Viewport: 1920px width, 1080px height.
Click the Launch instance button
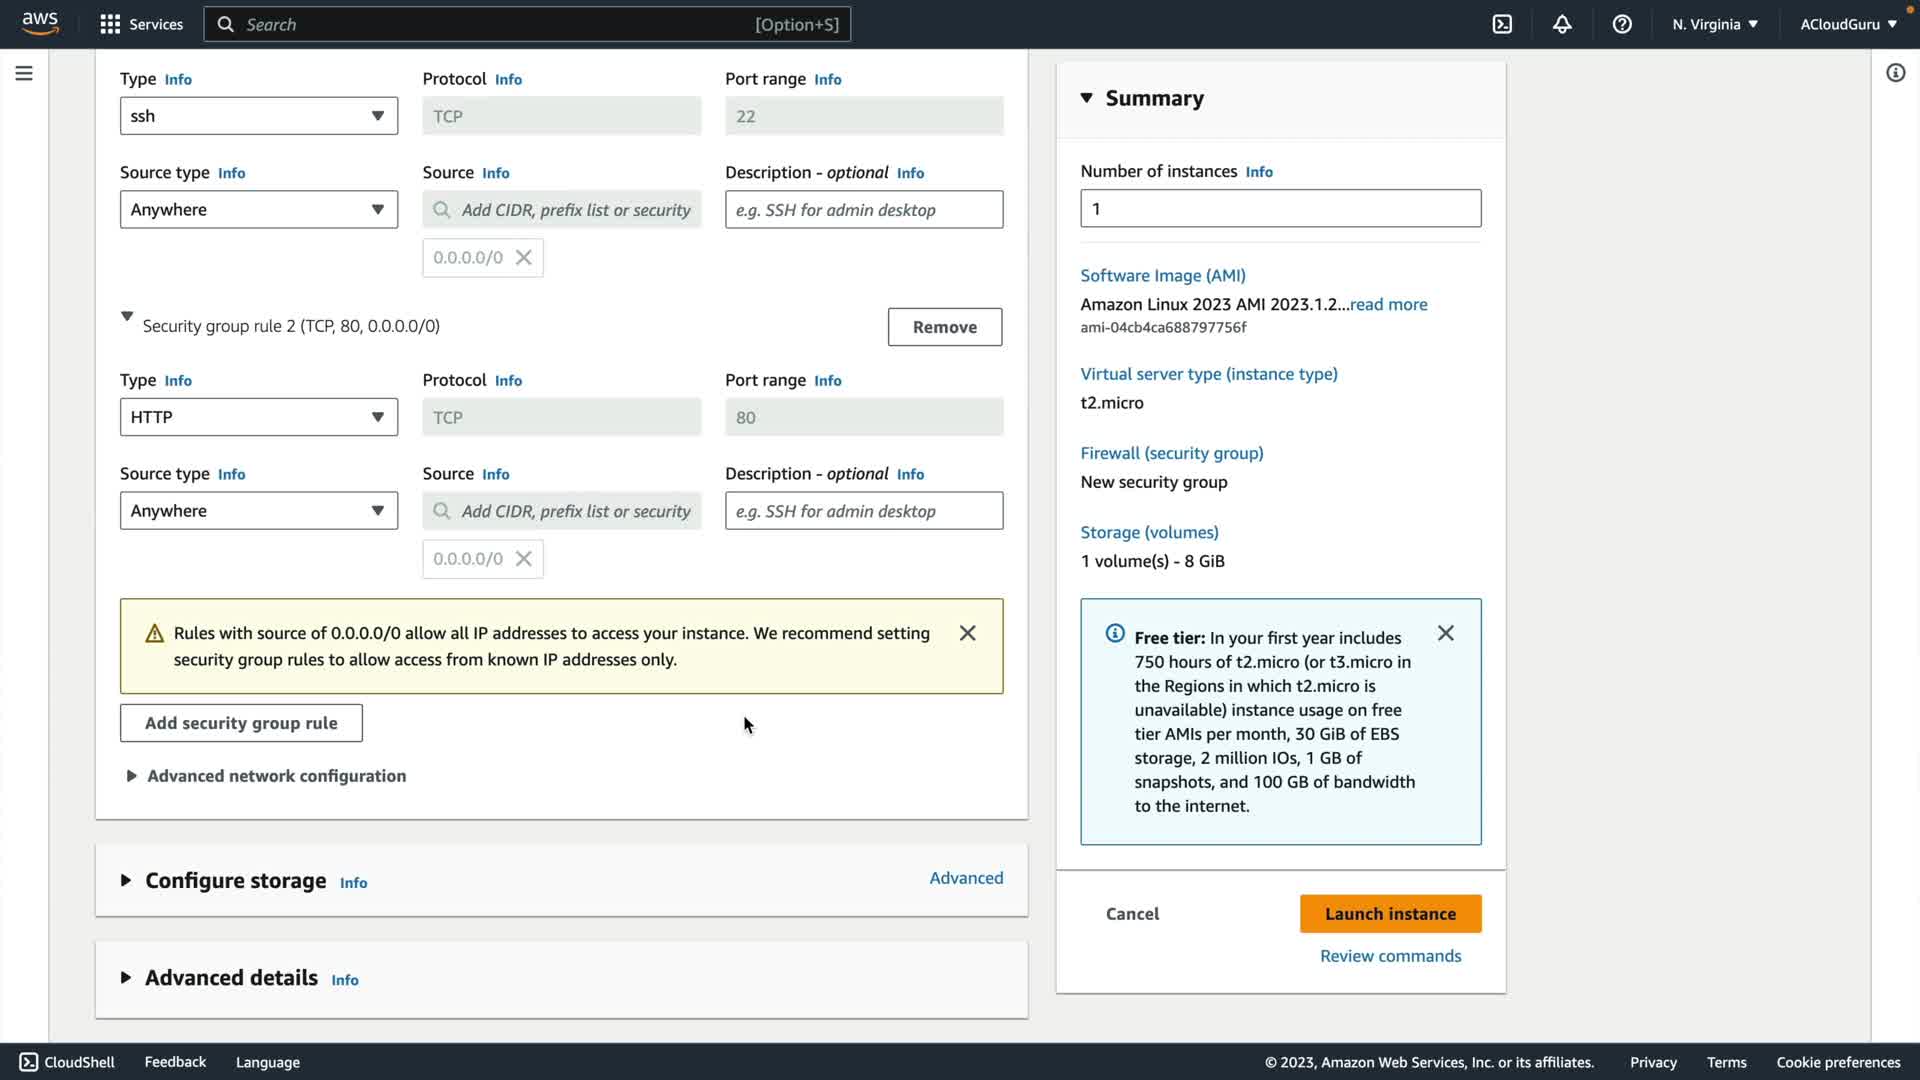click(1390, 914)
